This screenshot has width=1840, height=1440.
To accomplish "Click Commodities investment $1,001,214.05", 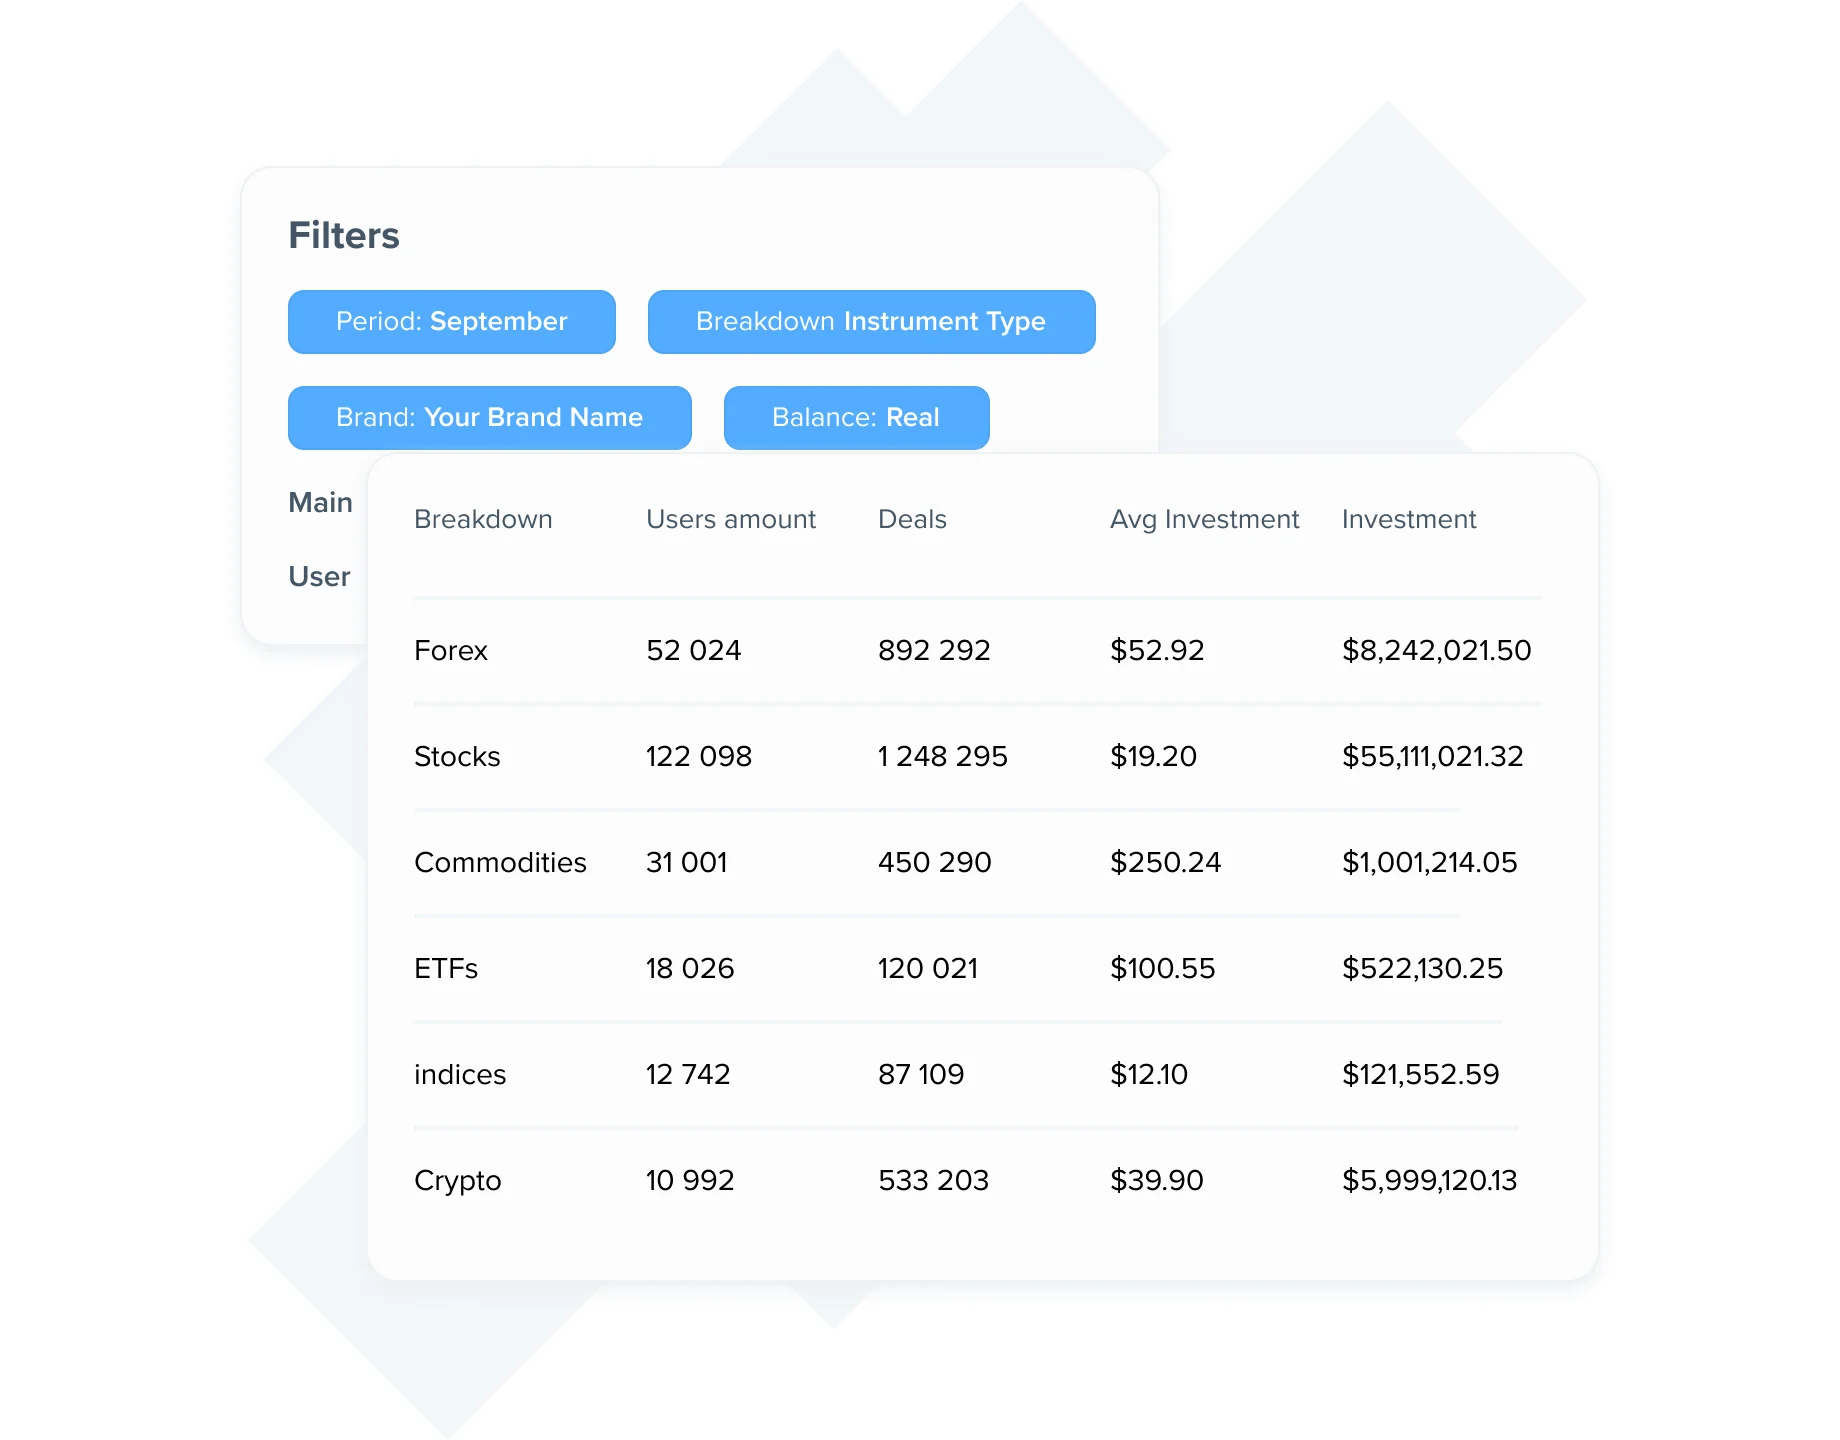I will pyautogui.click(x=1430, y=862).
